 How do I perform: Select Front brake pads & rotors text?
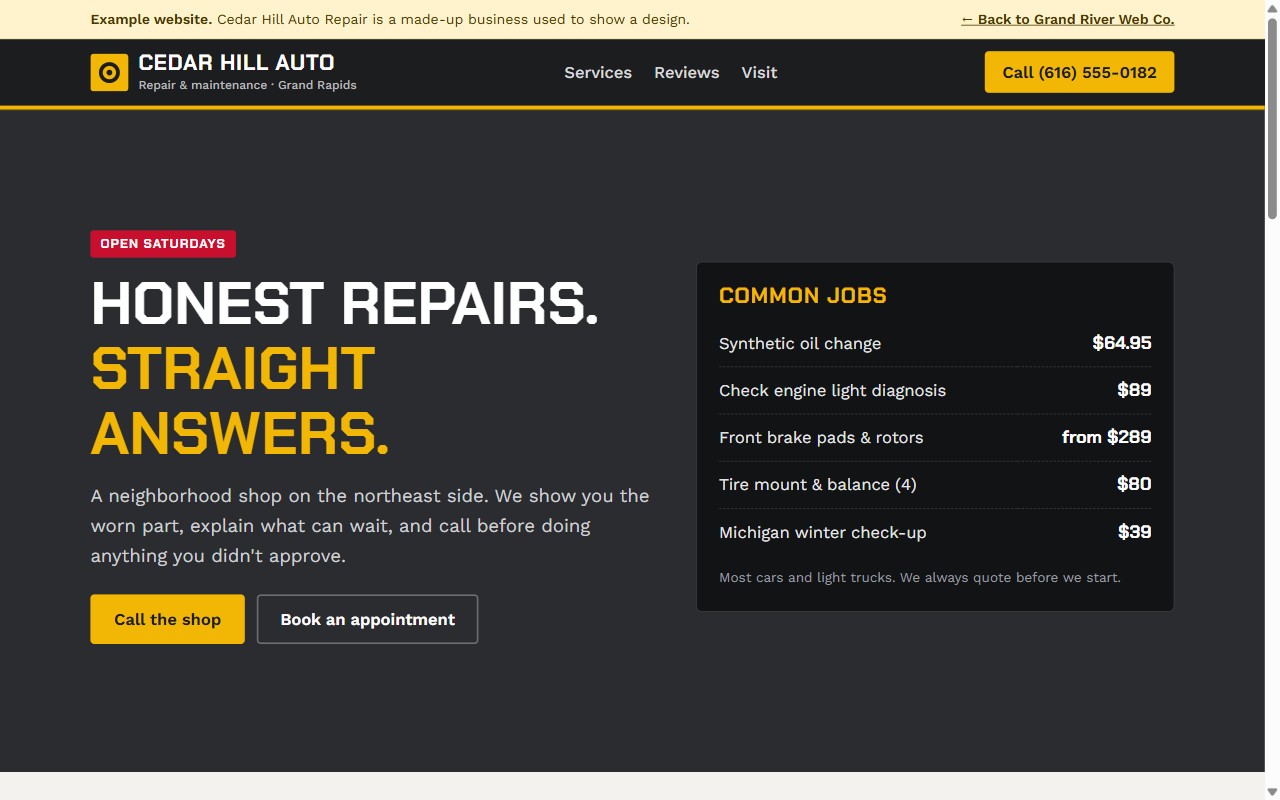point(821,437)
